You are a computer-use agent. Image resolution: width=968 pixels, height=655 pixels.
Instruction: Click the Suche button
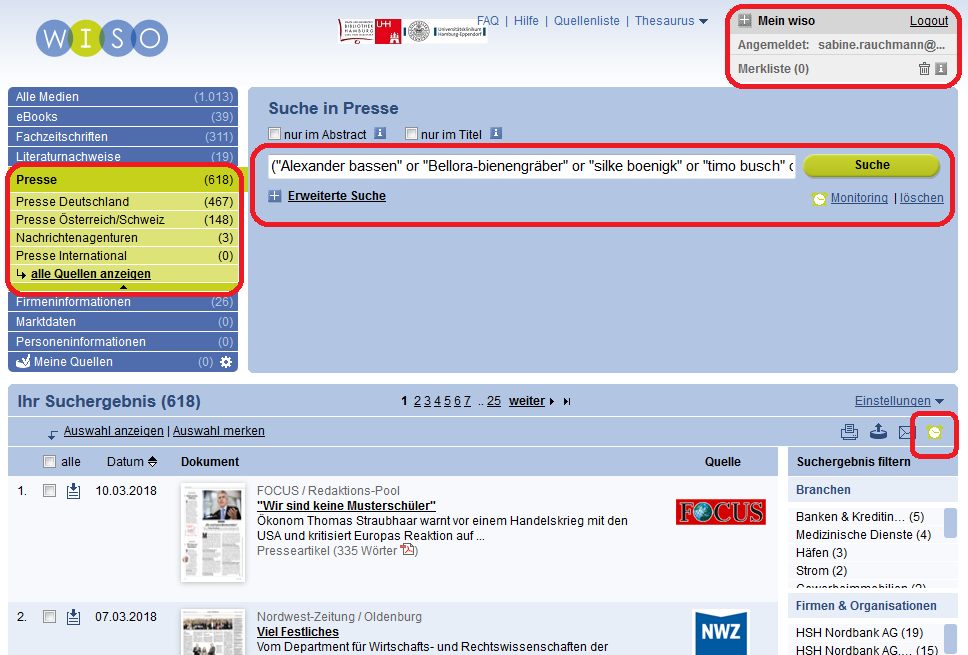(872, 165)
